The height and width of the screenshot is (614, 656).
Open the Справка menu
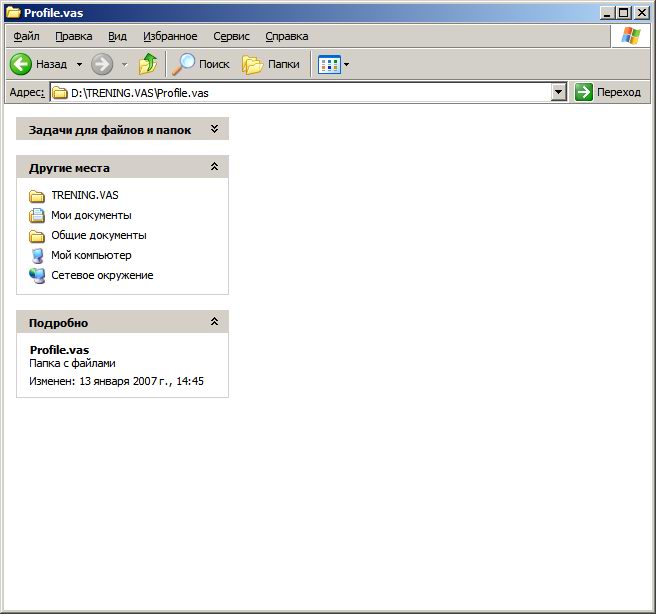pos(287,36)
